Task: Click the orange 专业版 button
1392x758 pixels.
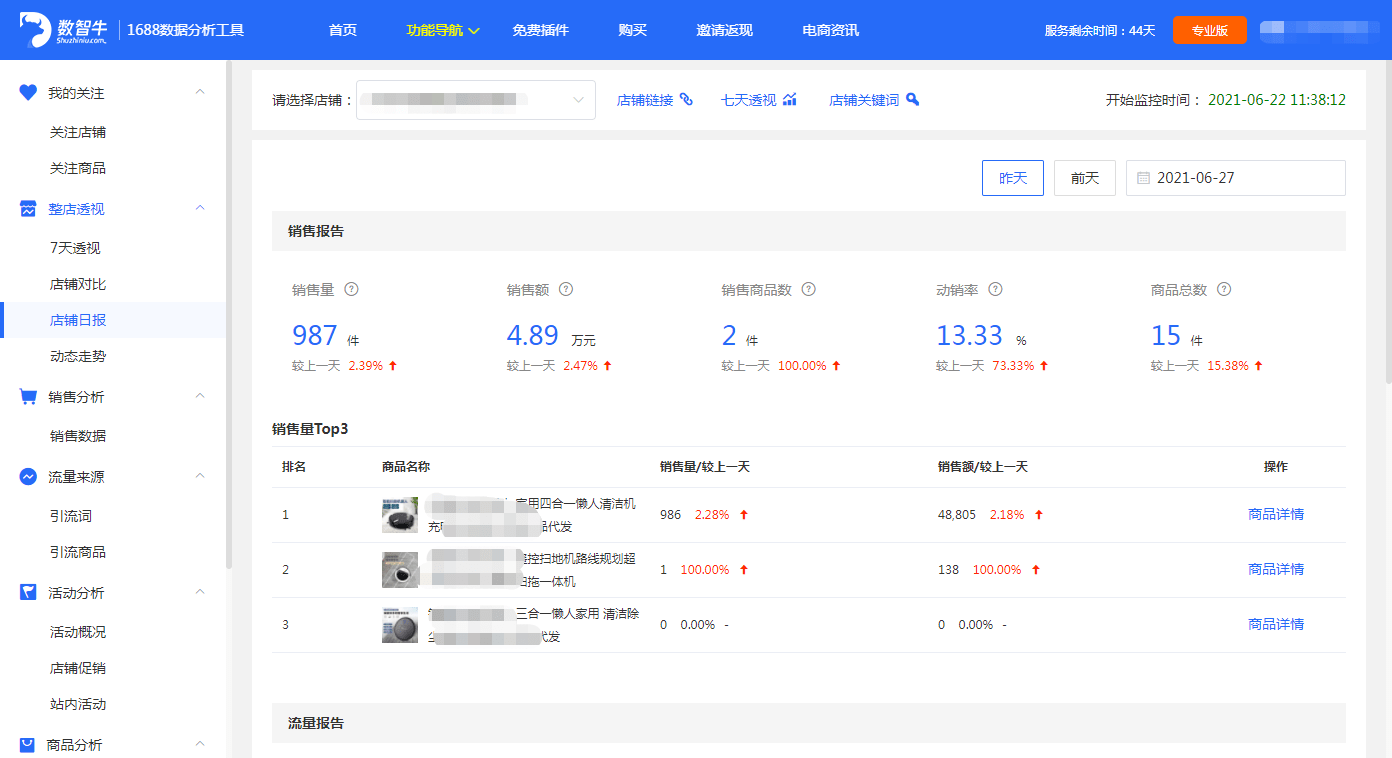Action: coord(1210,30)
